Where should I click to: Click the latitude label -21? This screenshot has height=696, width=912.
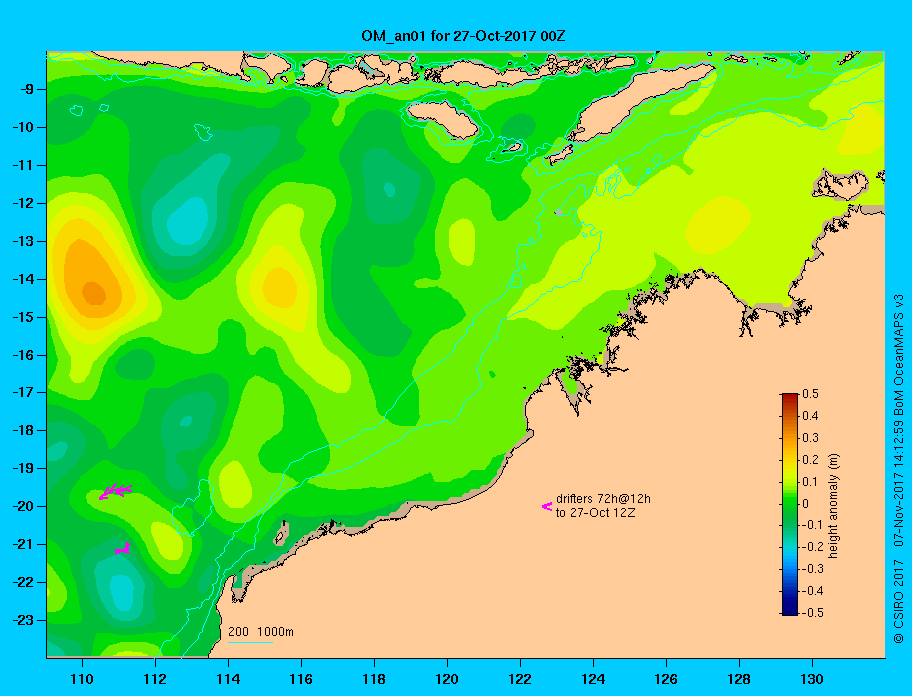pyautogui.click(x=23, y=544)
